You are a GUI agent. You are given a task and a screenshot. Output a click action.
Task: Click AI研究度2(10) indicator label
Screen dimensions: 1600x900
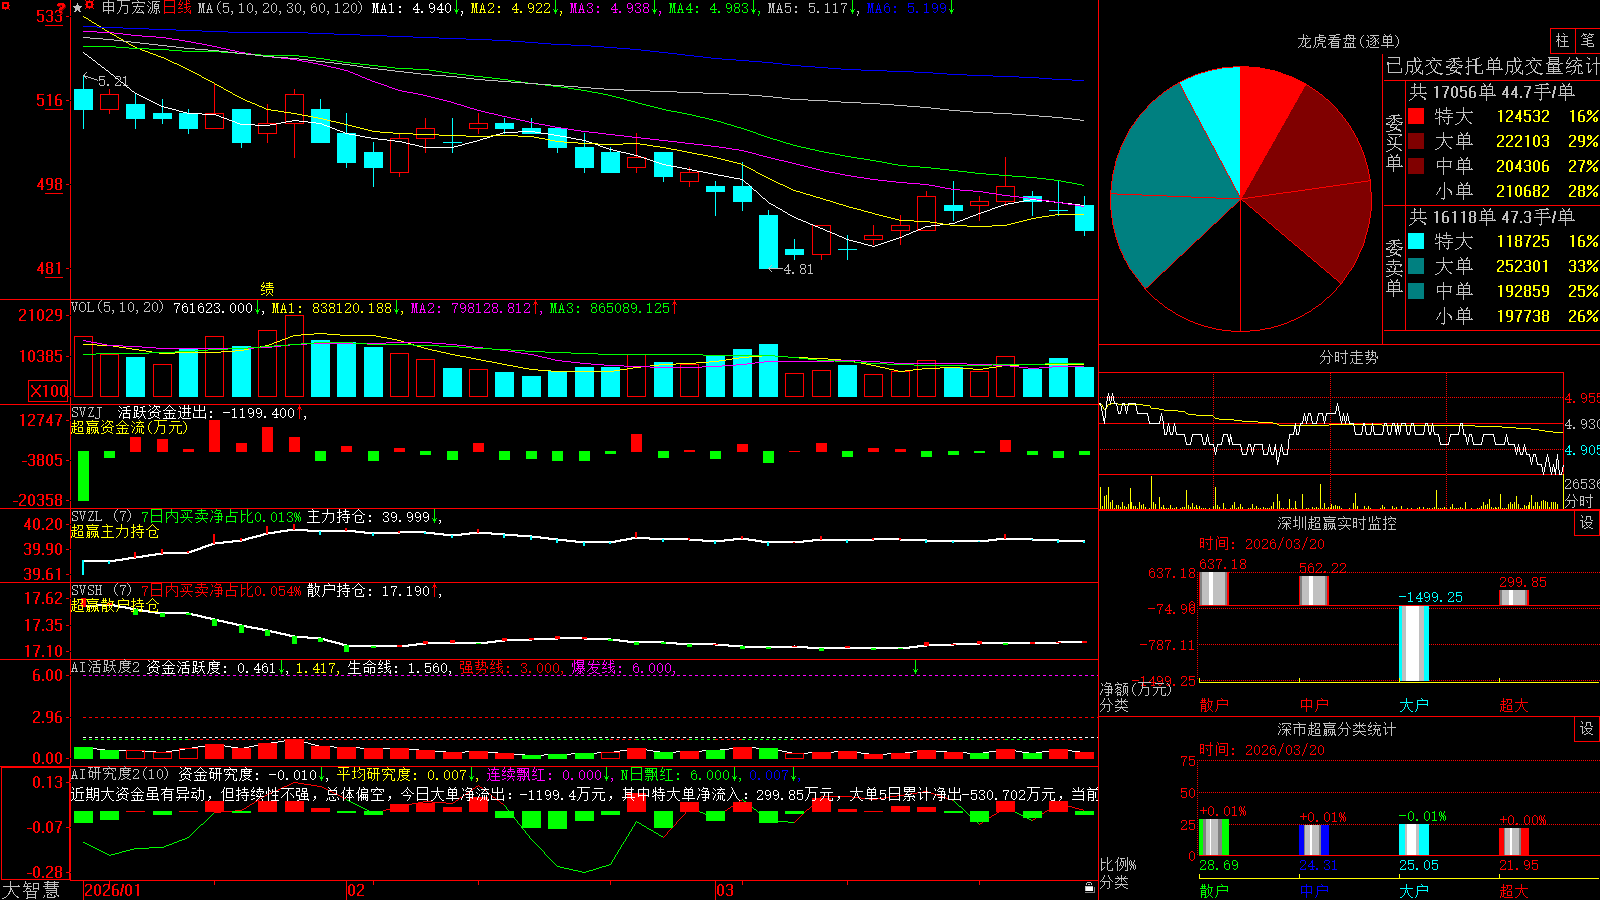(x=120, y=774)
